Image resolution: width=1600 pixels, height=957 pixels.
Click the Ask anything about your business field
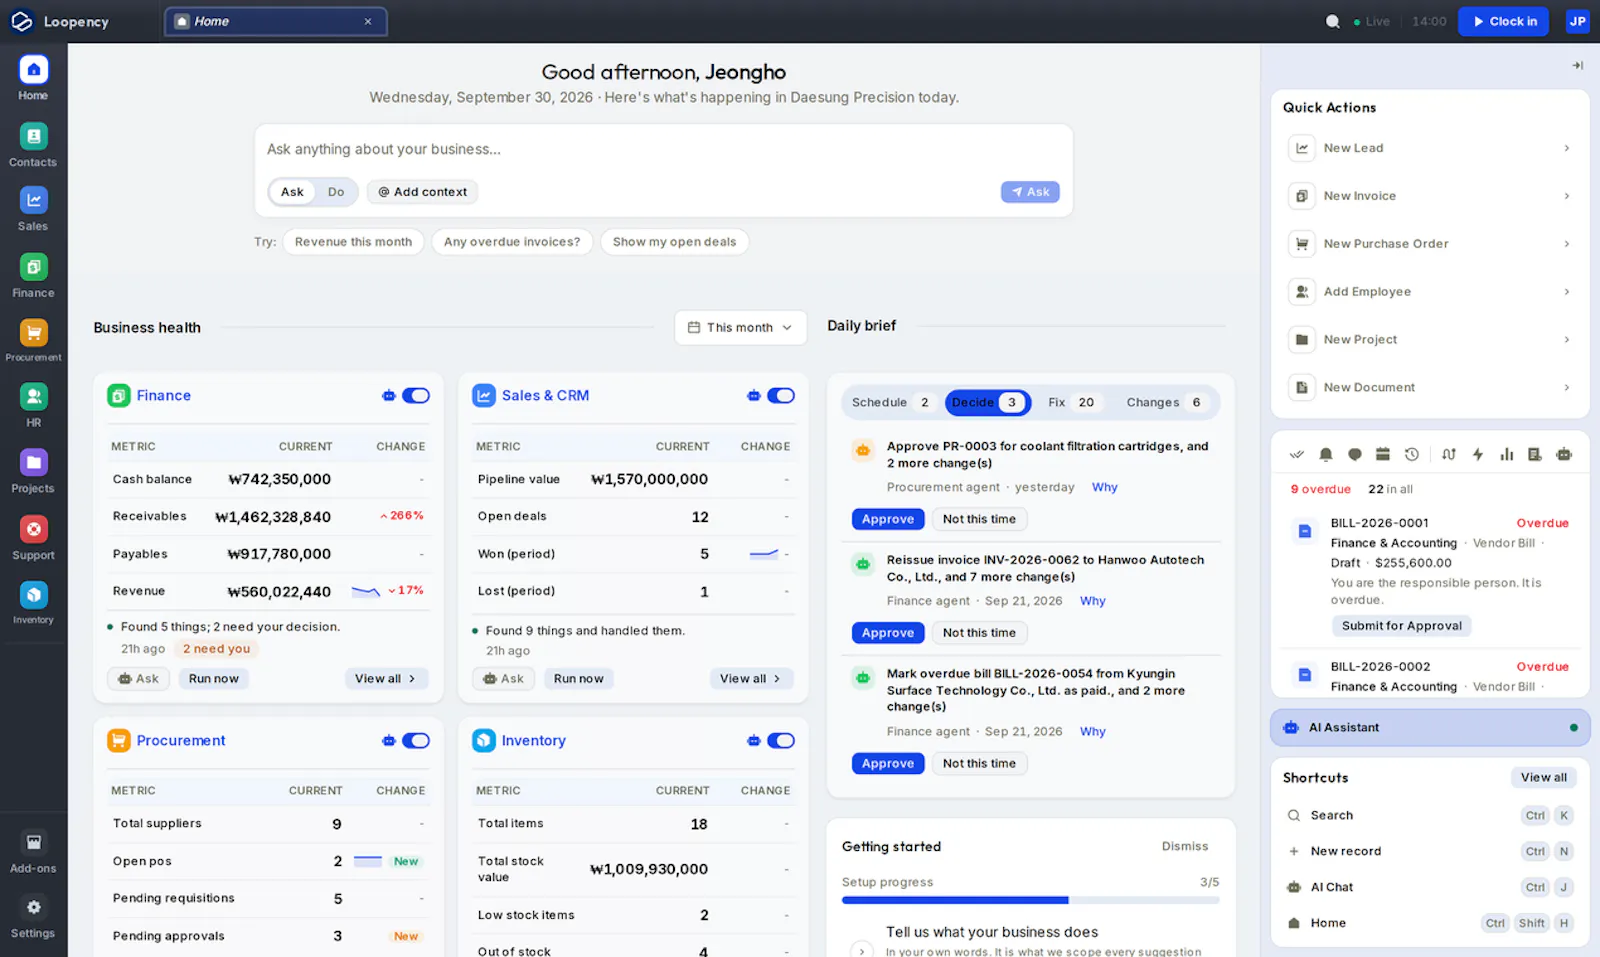(663, 149)
